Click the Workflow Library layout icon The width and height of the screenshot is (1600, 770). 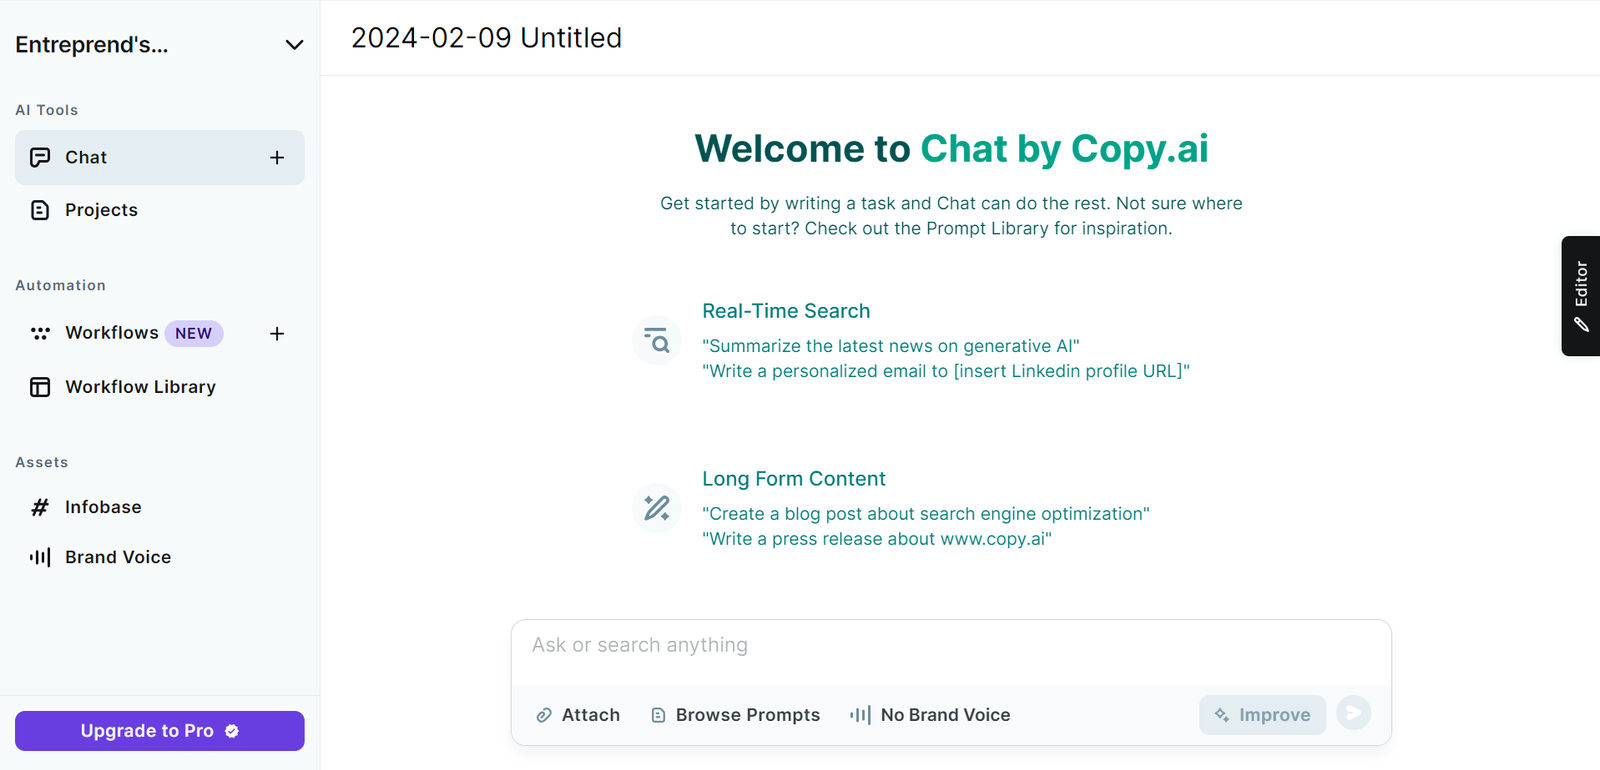coord(40,387)
